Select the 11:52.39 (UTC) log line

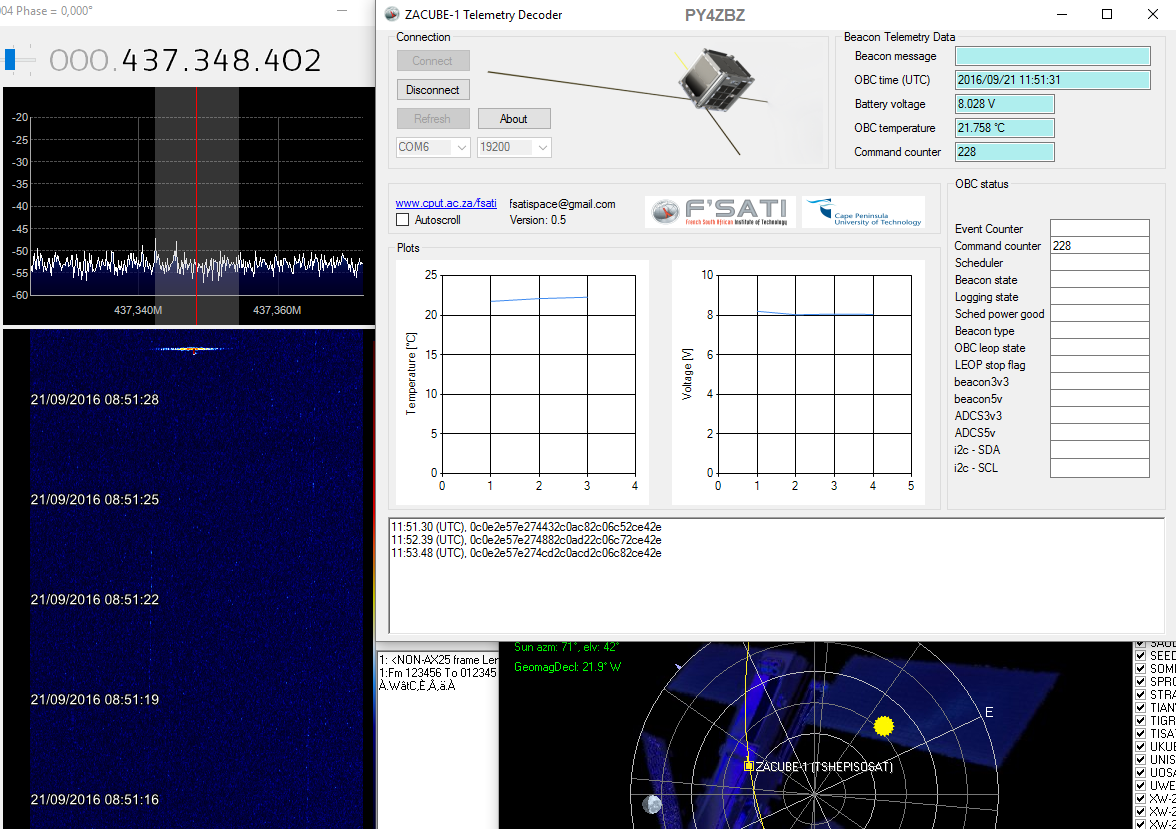tap(526, 539)
